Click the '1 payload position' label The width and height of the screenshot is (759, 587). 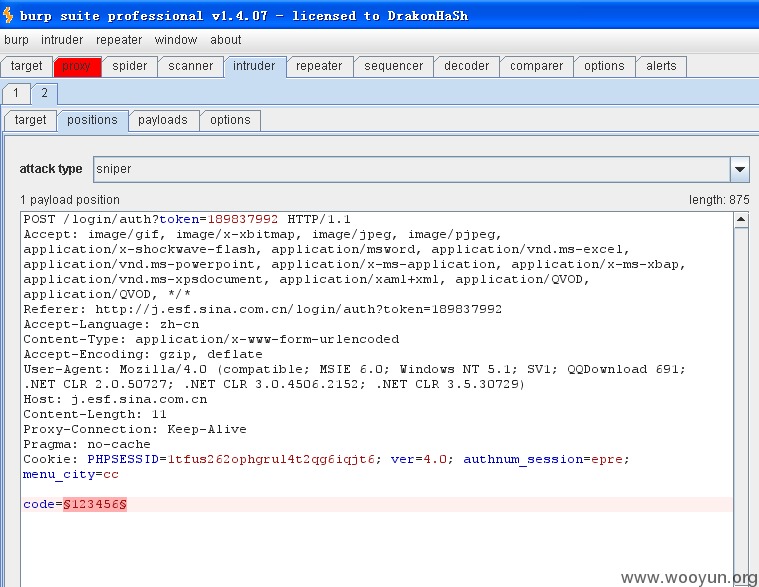[x=70, y=200]
